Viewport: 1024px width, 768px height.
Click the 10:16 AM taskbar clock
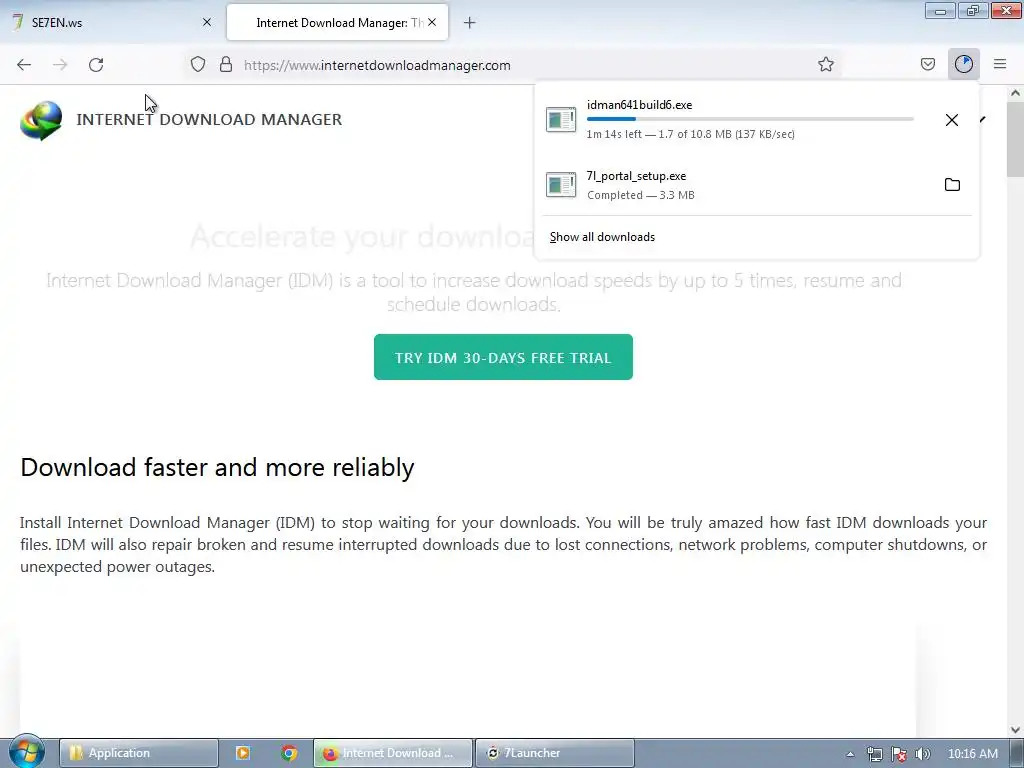coord(972,754)
